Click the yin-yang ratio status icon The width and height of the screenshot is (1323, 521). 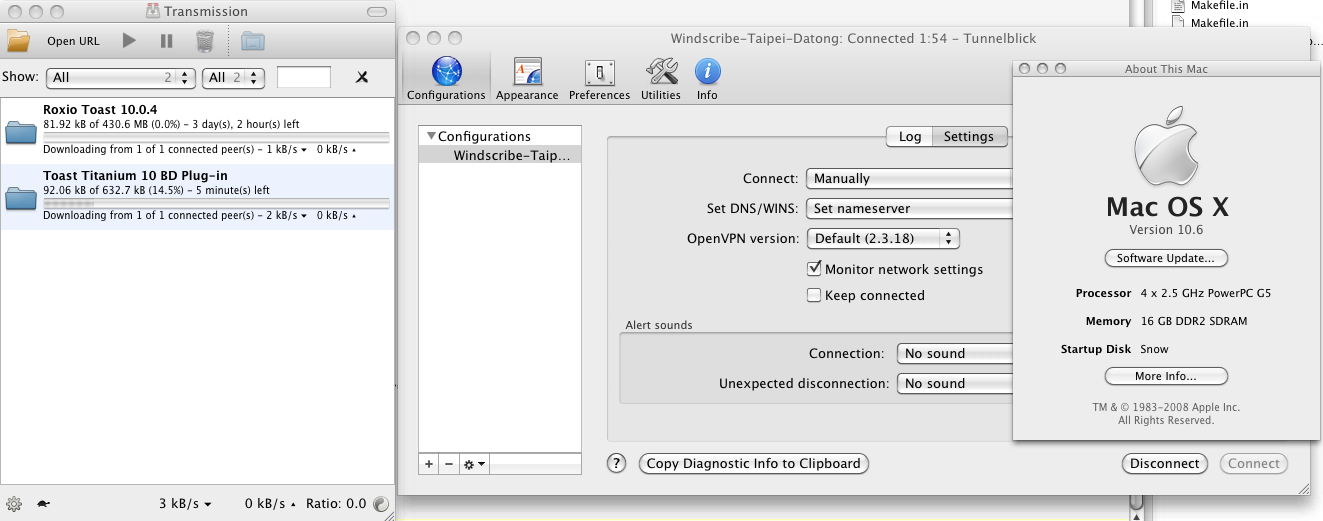(380, 504)
